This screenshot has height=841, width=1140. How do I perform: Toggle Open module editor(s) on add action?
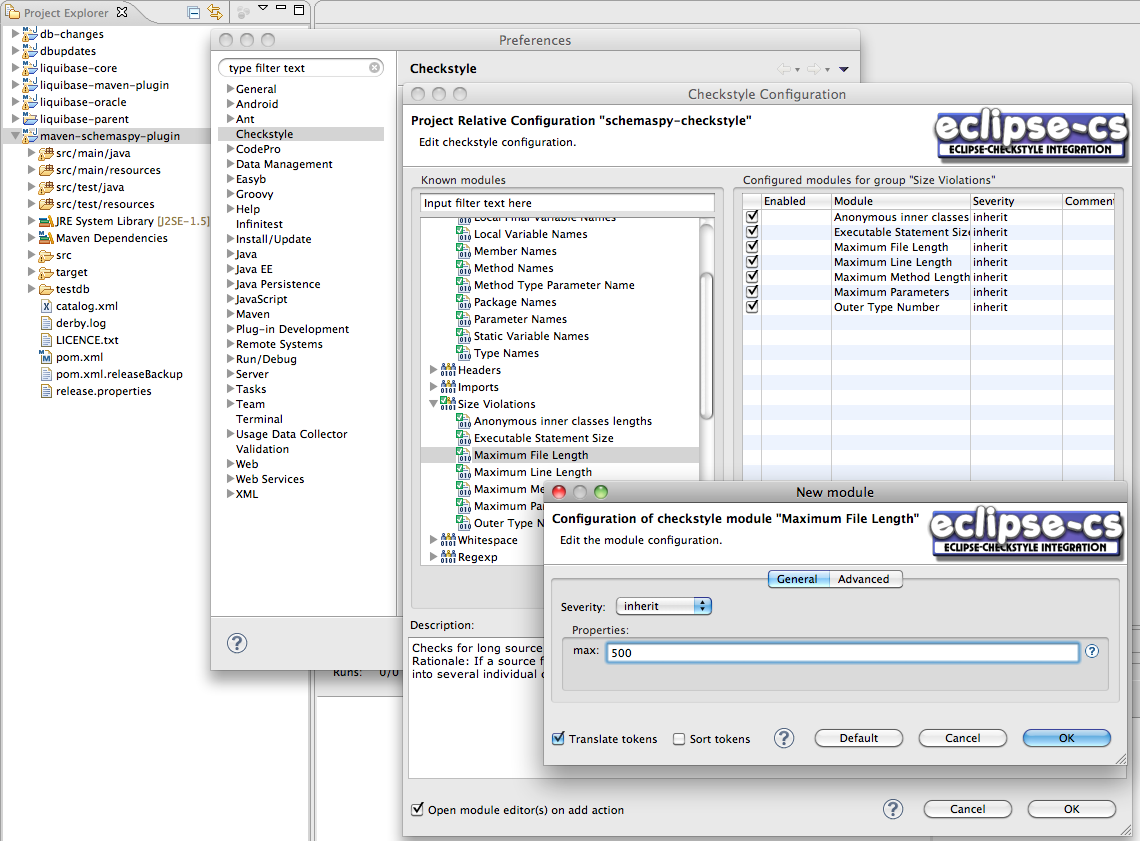[x=417, y=809]
